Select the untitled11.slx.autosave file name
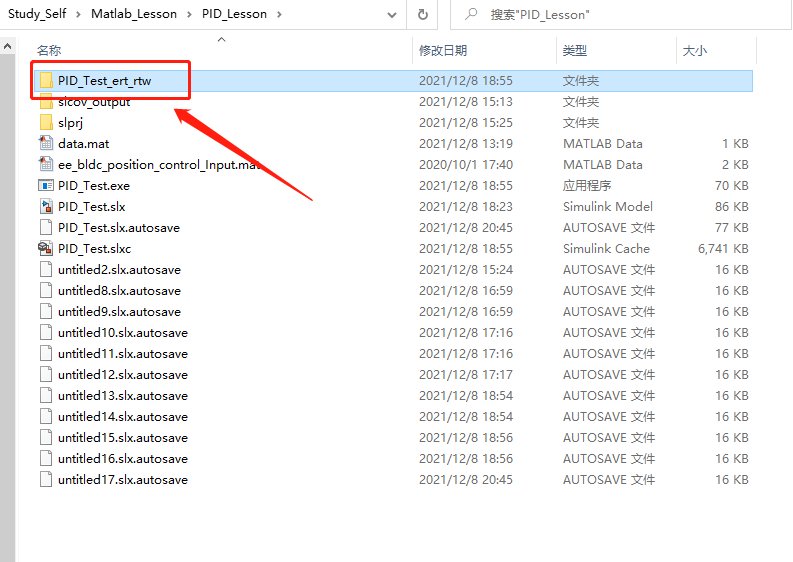 [x=123, y=354]
